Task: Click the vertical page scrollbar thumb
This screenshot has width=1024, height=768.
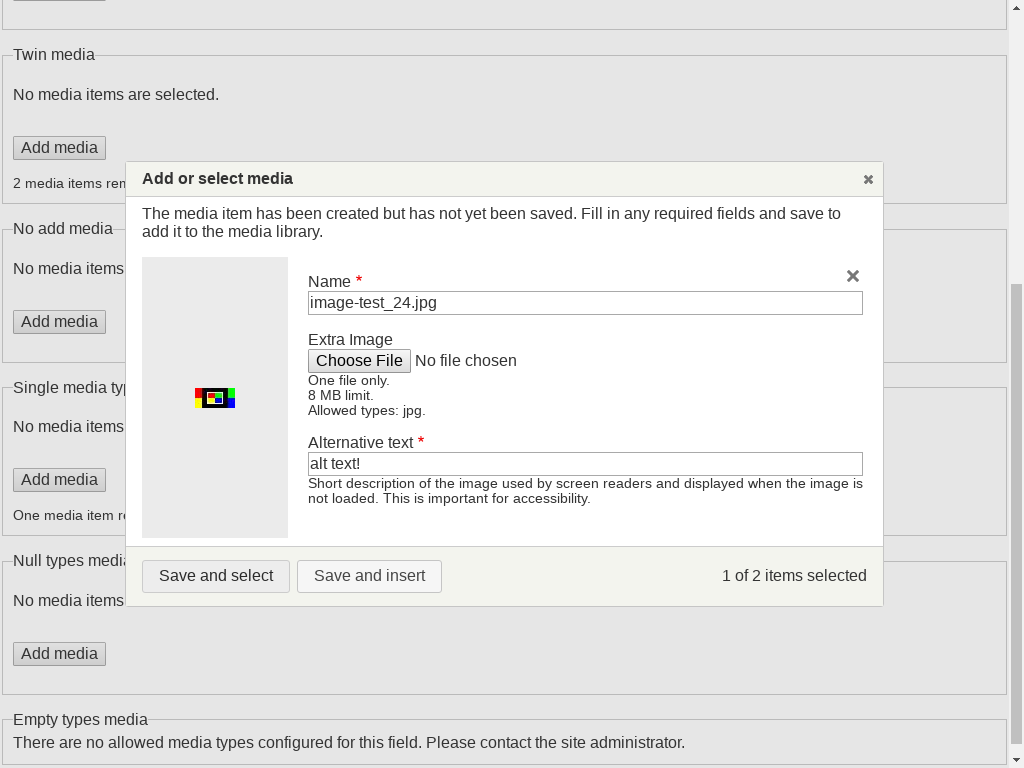Action: coord(1017,500)
